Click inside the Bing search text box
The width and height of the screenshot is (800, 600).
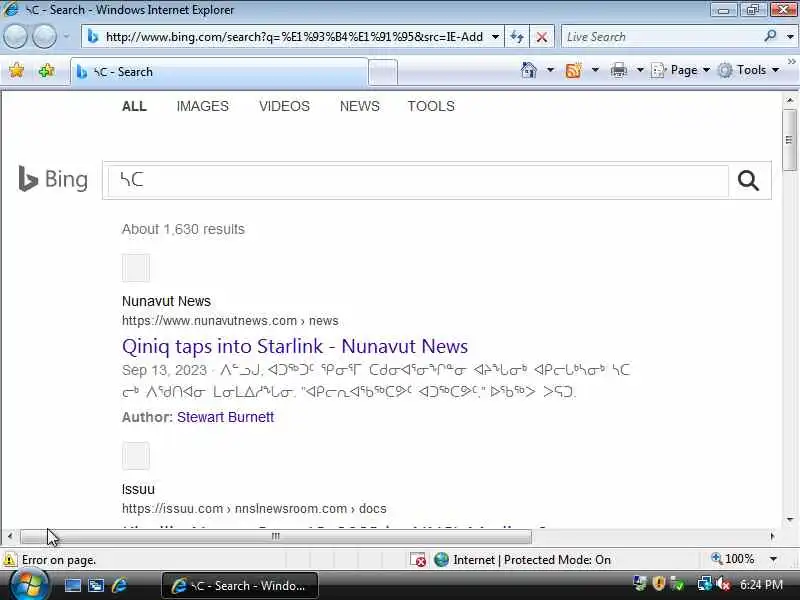coord(418,181)
